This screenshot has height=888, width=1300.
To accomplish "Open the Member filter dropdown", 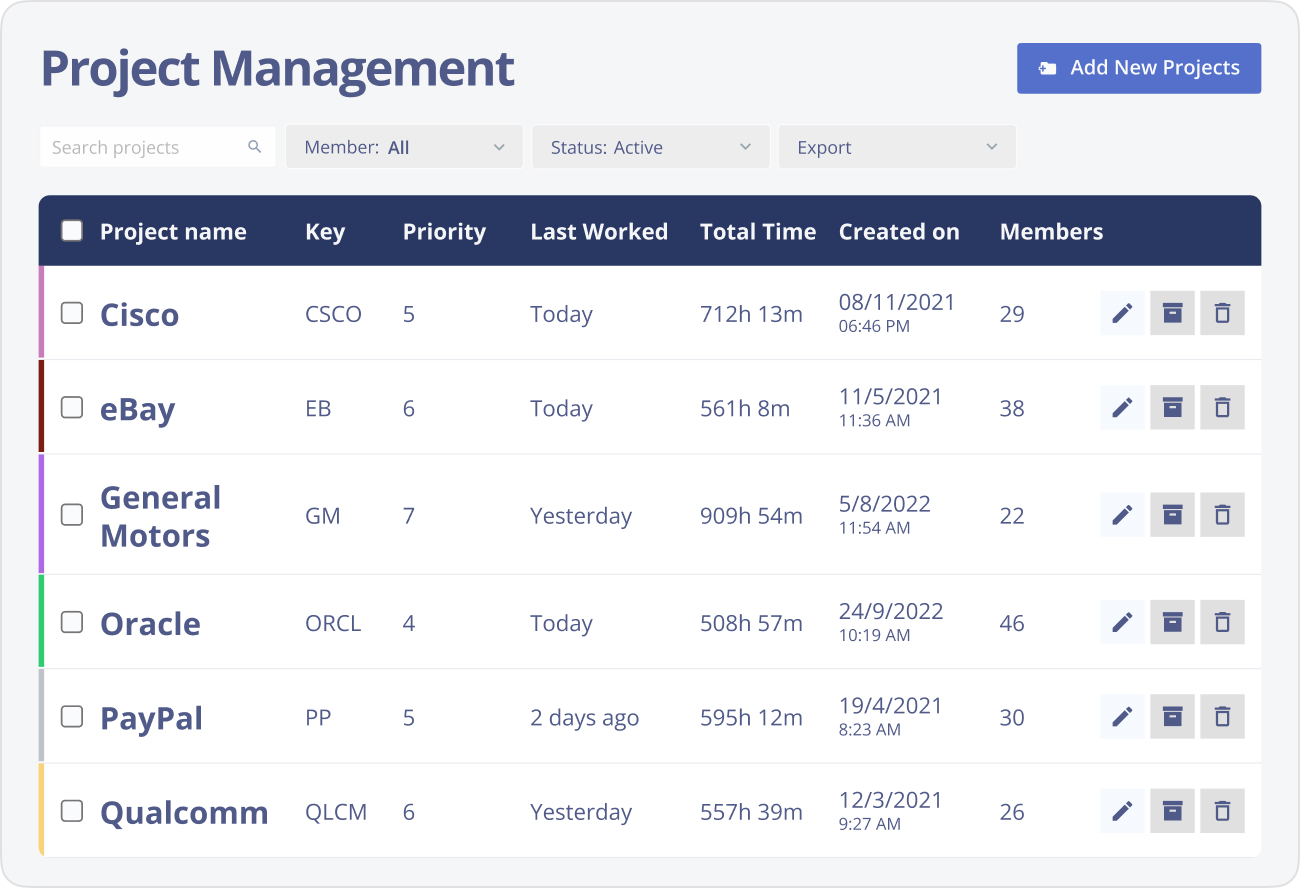I will click(404, 146).
